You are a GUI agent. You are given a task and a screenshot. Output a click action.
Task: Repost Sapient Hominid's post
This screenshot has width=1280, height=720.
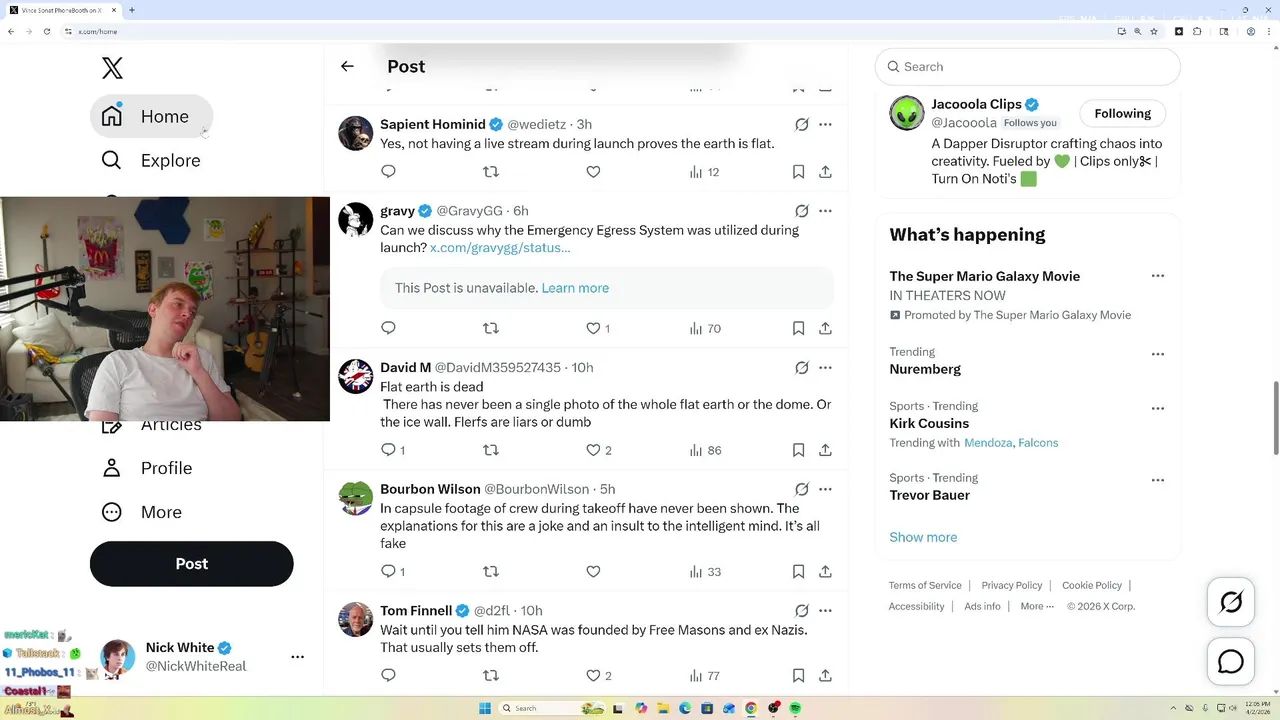pos(491,172)
